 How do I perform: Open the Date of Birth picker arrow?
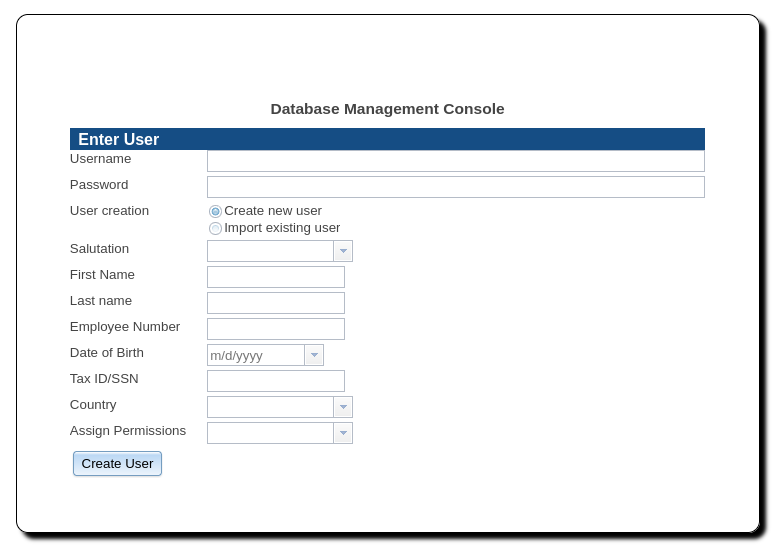tap(314, 355)
